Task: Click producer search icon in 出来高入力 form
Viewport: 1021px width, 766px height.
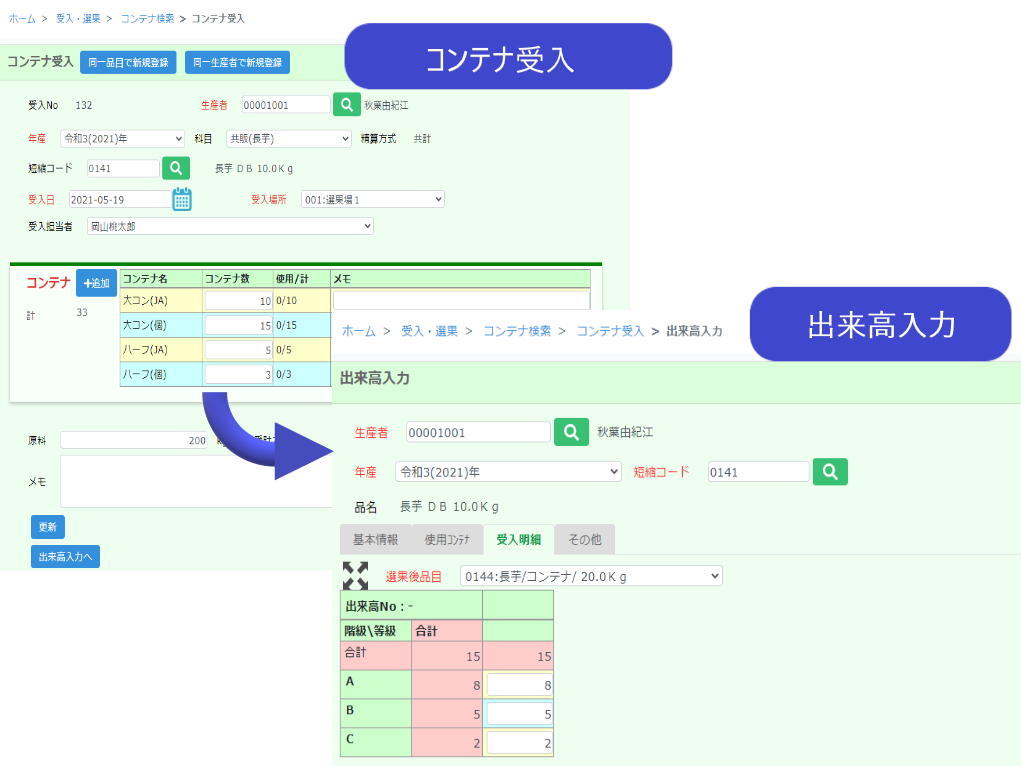Action: pos(571,432)
